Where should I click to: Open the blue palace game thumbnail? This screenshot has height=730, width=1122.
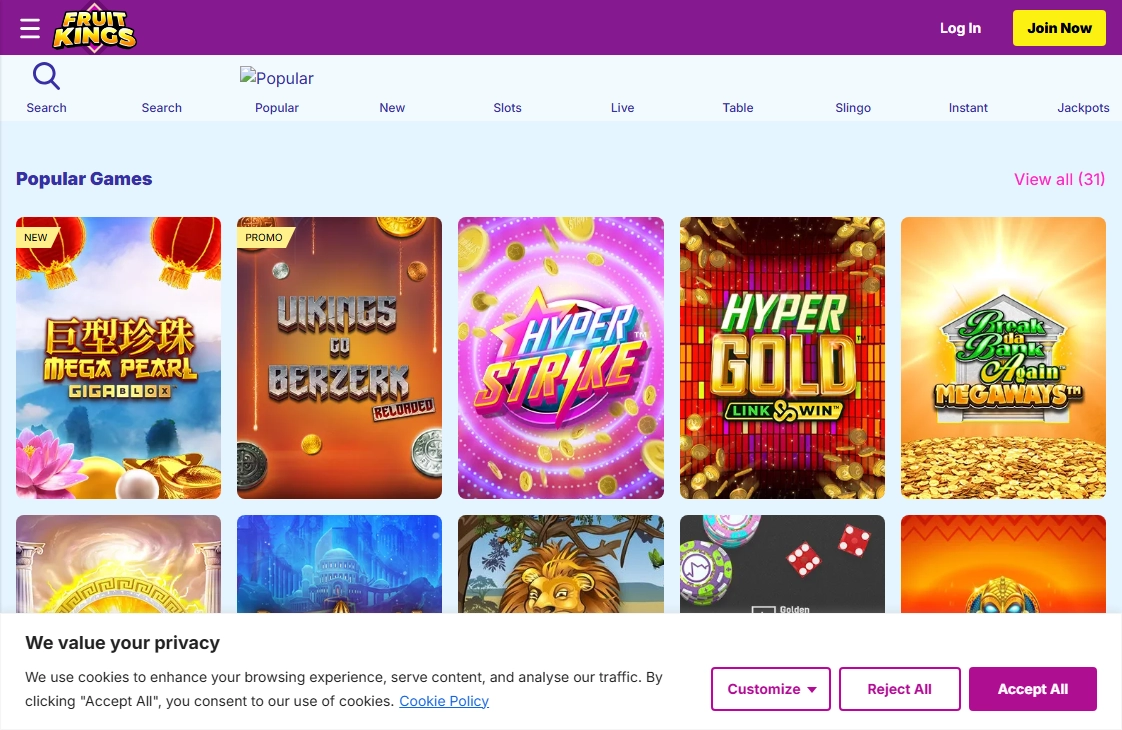coord(339,564)
